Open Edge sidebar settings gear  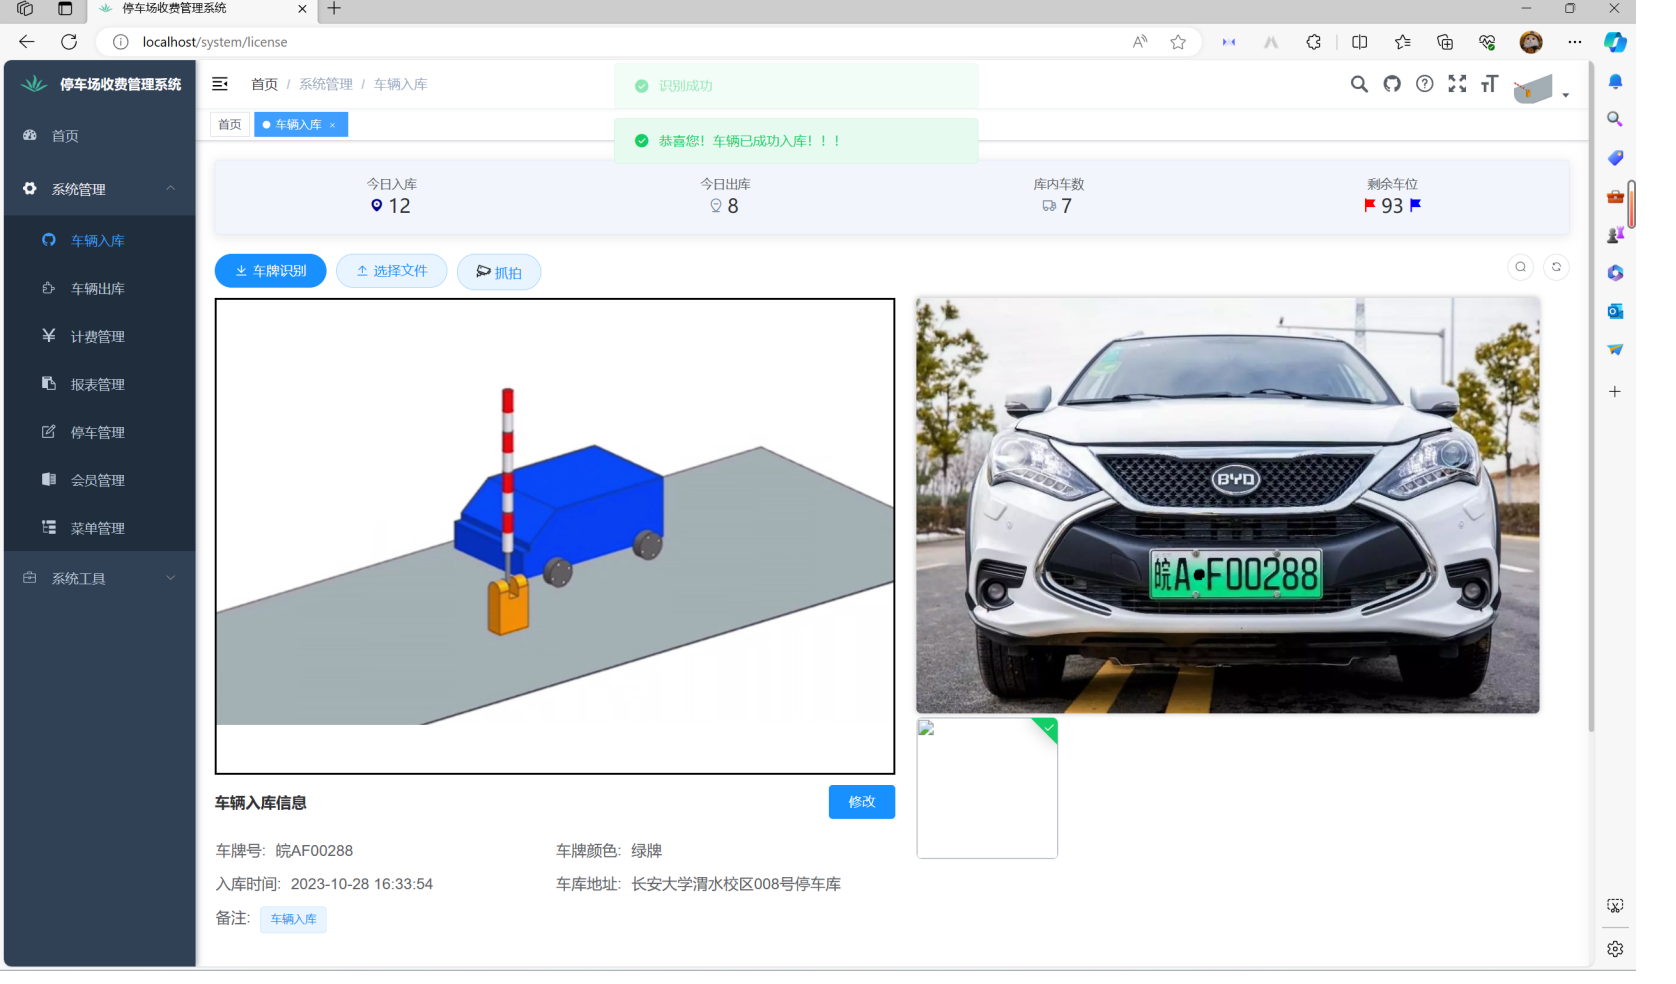coord(1615,949)
